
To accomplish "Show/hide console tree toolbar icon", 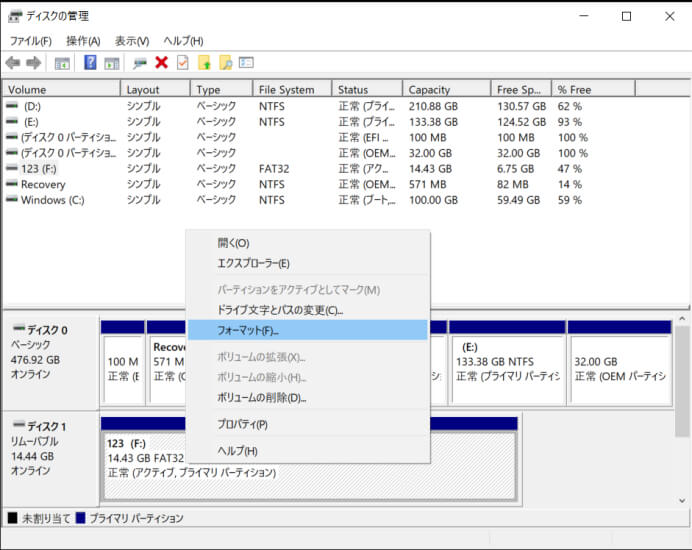I will [62, 64].
